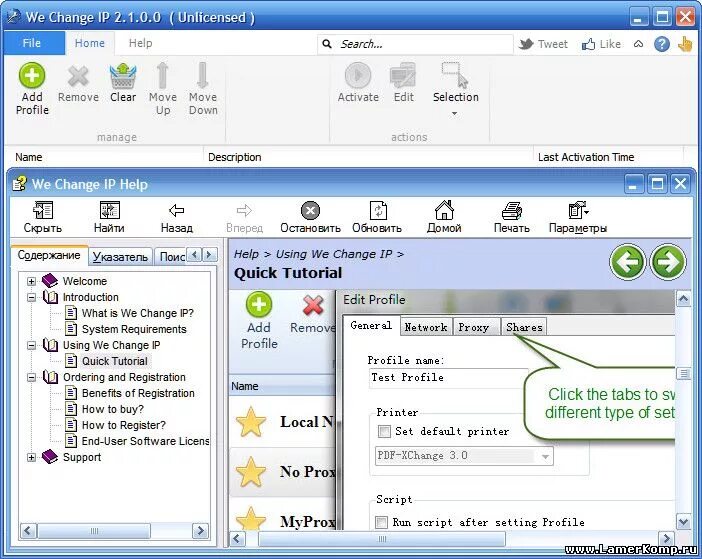Click the blue question mark help icon
Image resolution: width=702 pixels, height=559 pixels.
pyautogui.click(x=662, y=44)
